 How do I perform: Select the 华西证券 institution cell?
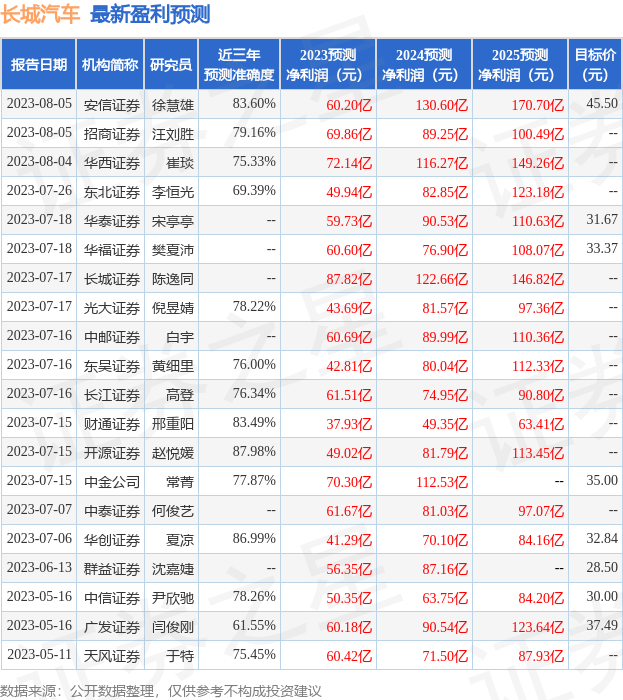tap(112, 163)
